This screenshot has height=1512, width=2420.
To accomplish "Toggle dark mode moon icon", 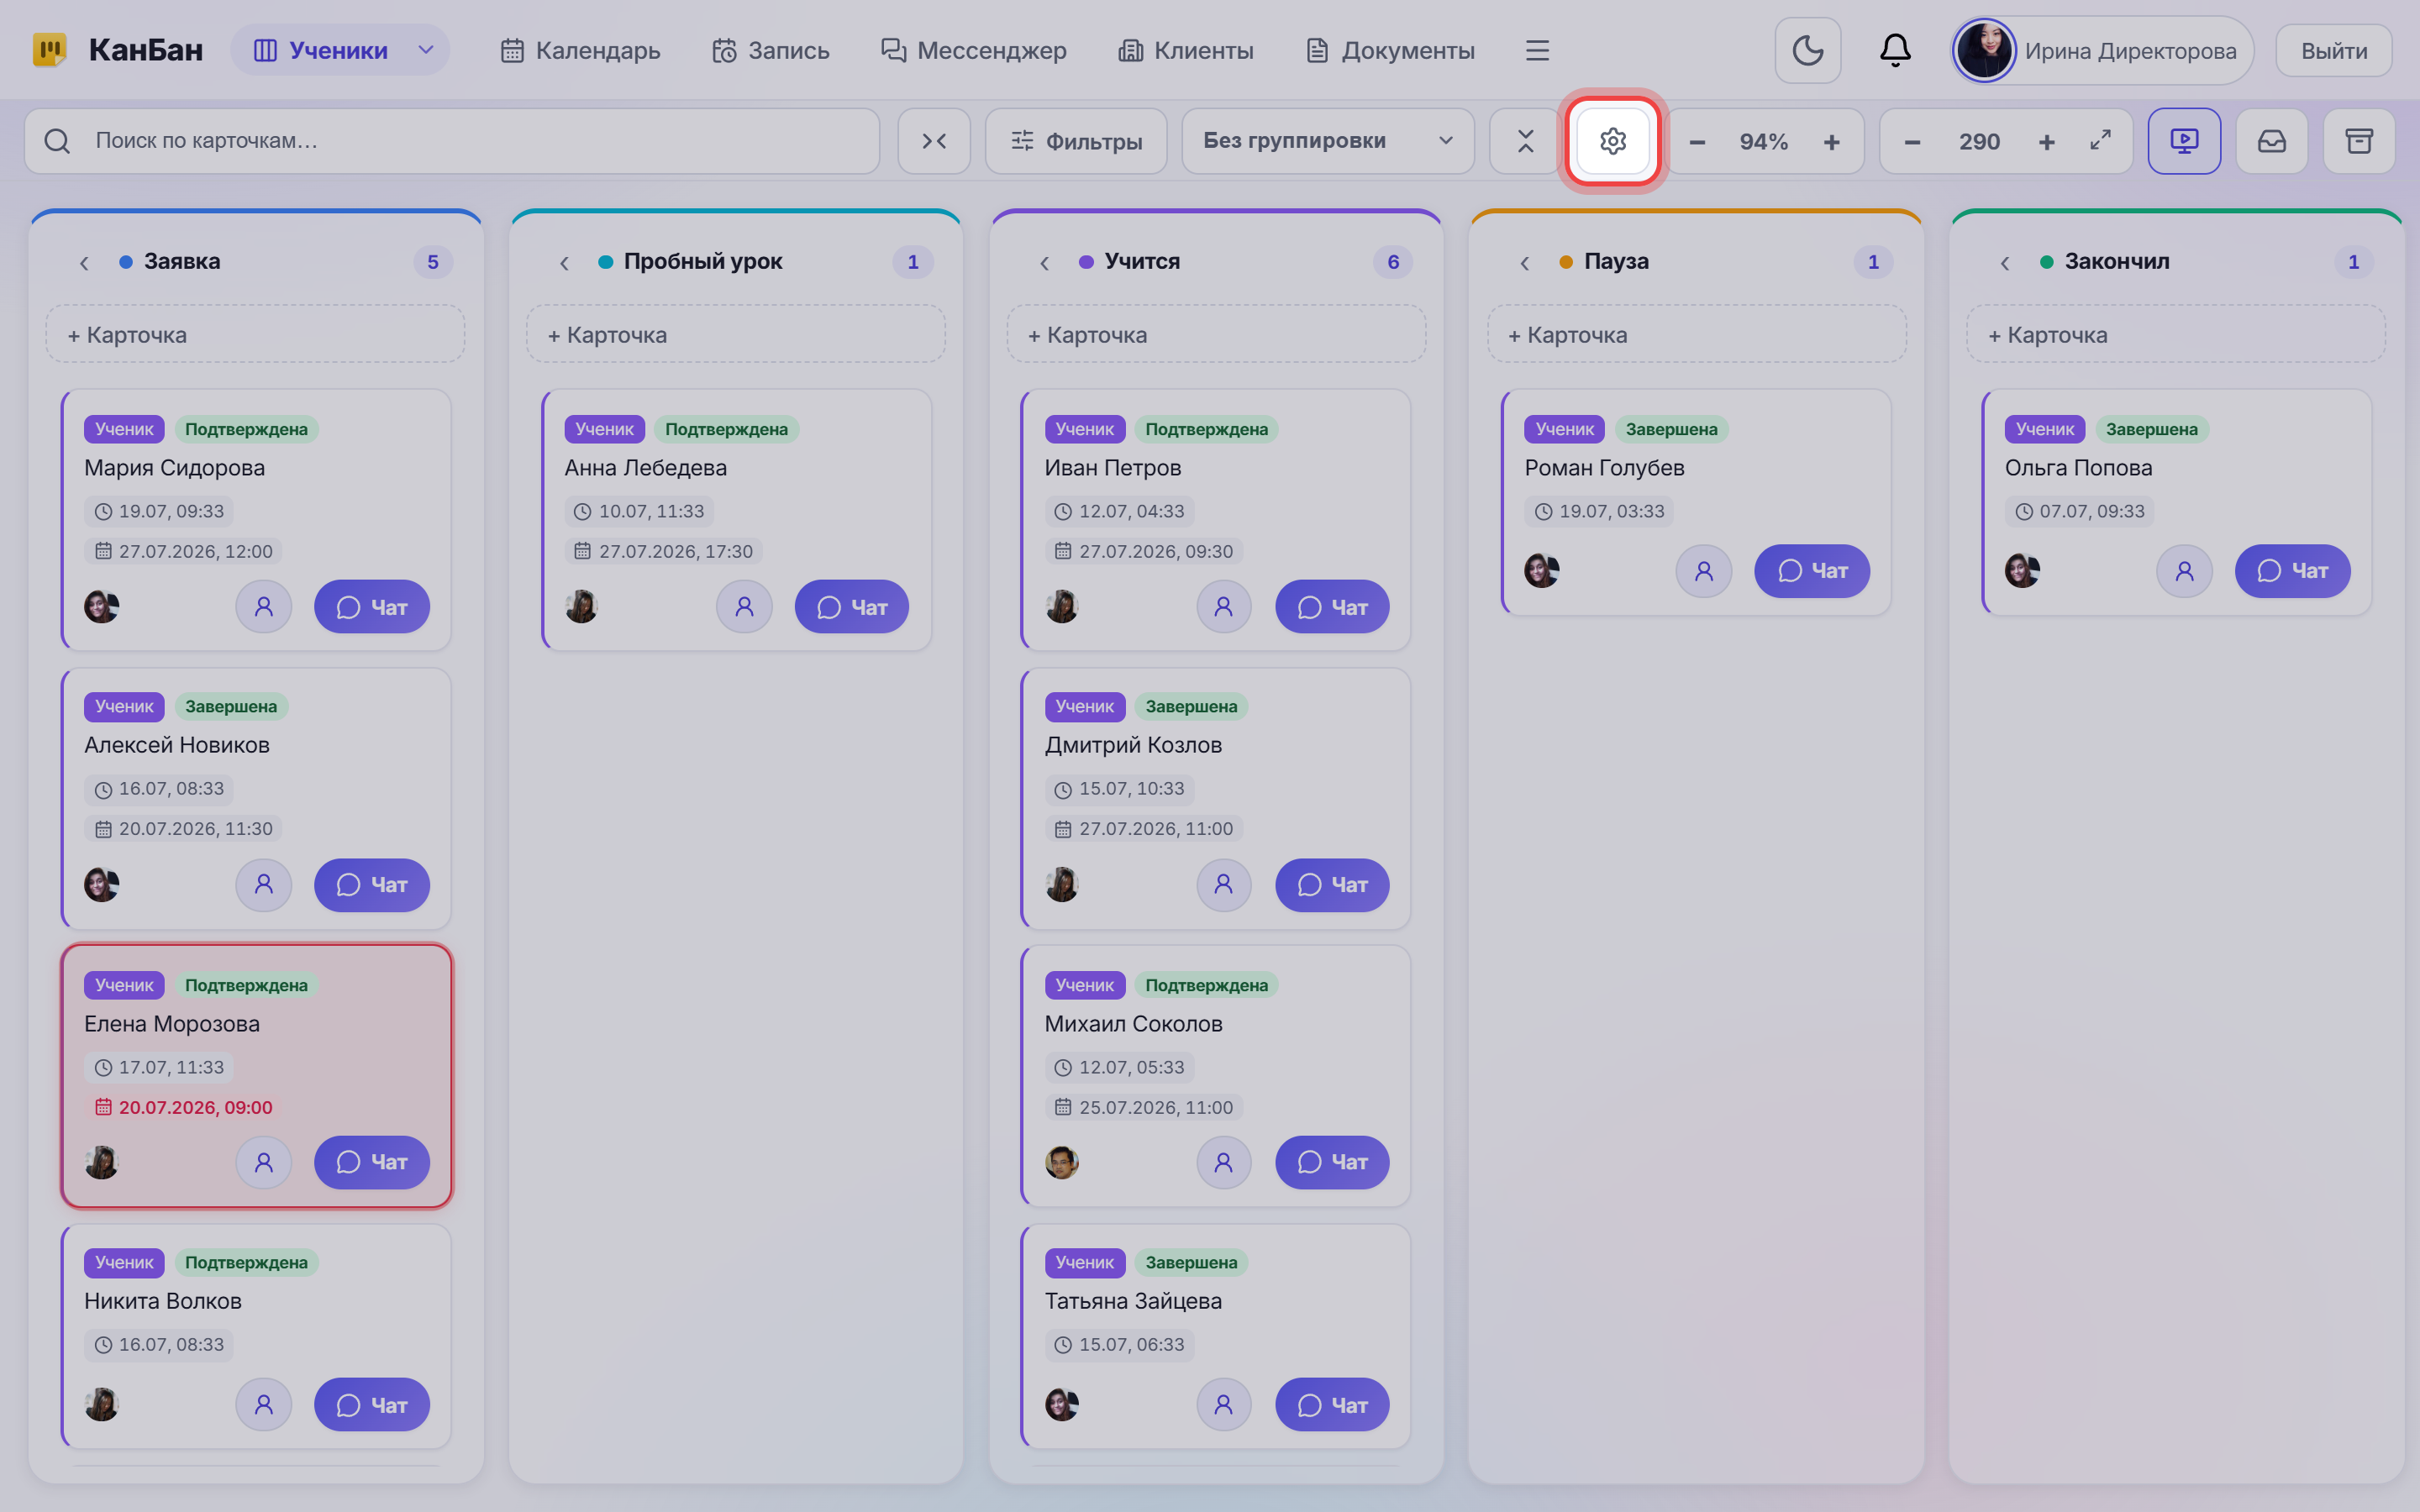I will 1807,50.
